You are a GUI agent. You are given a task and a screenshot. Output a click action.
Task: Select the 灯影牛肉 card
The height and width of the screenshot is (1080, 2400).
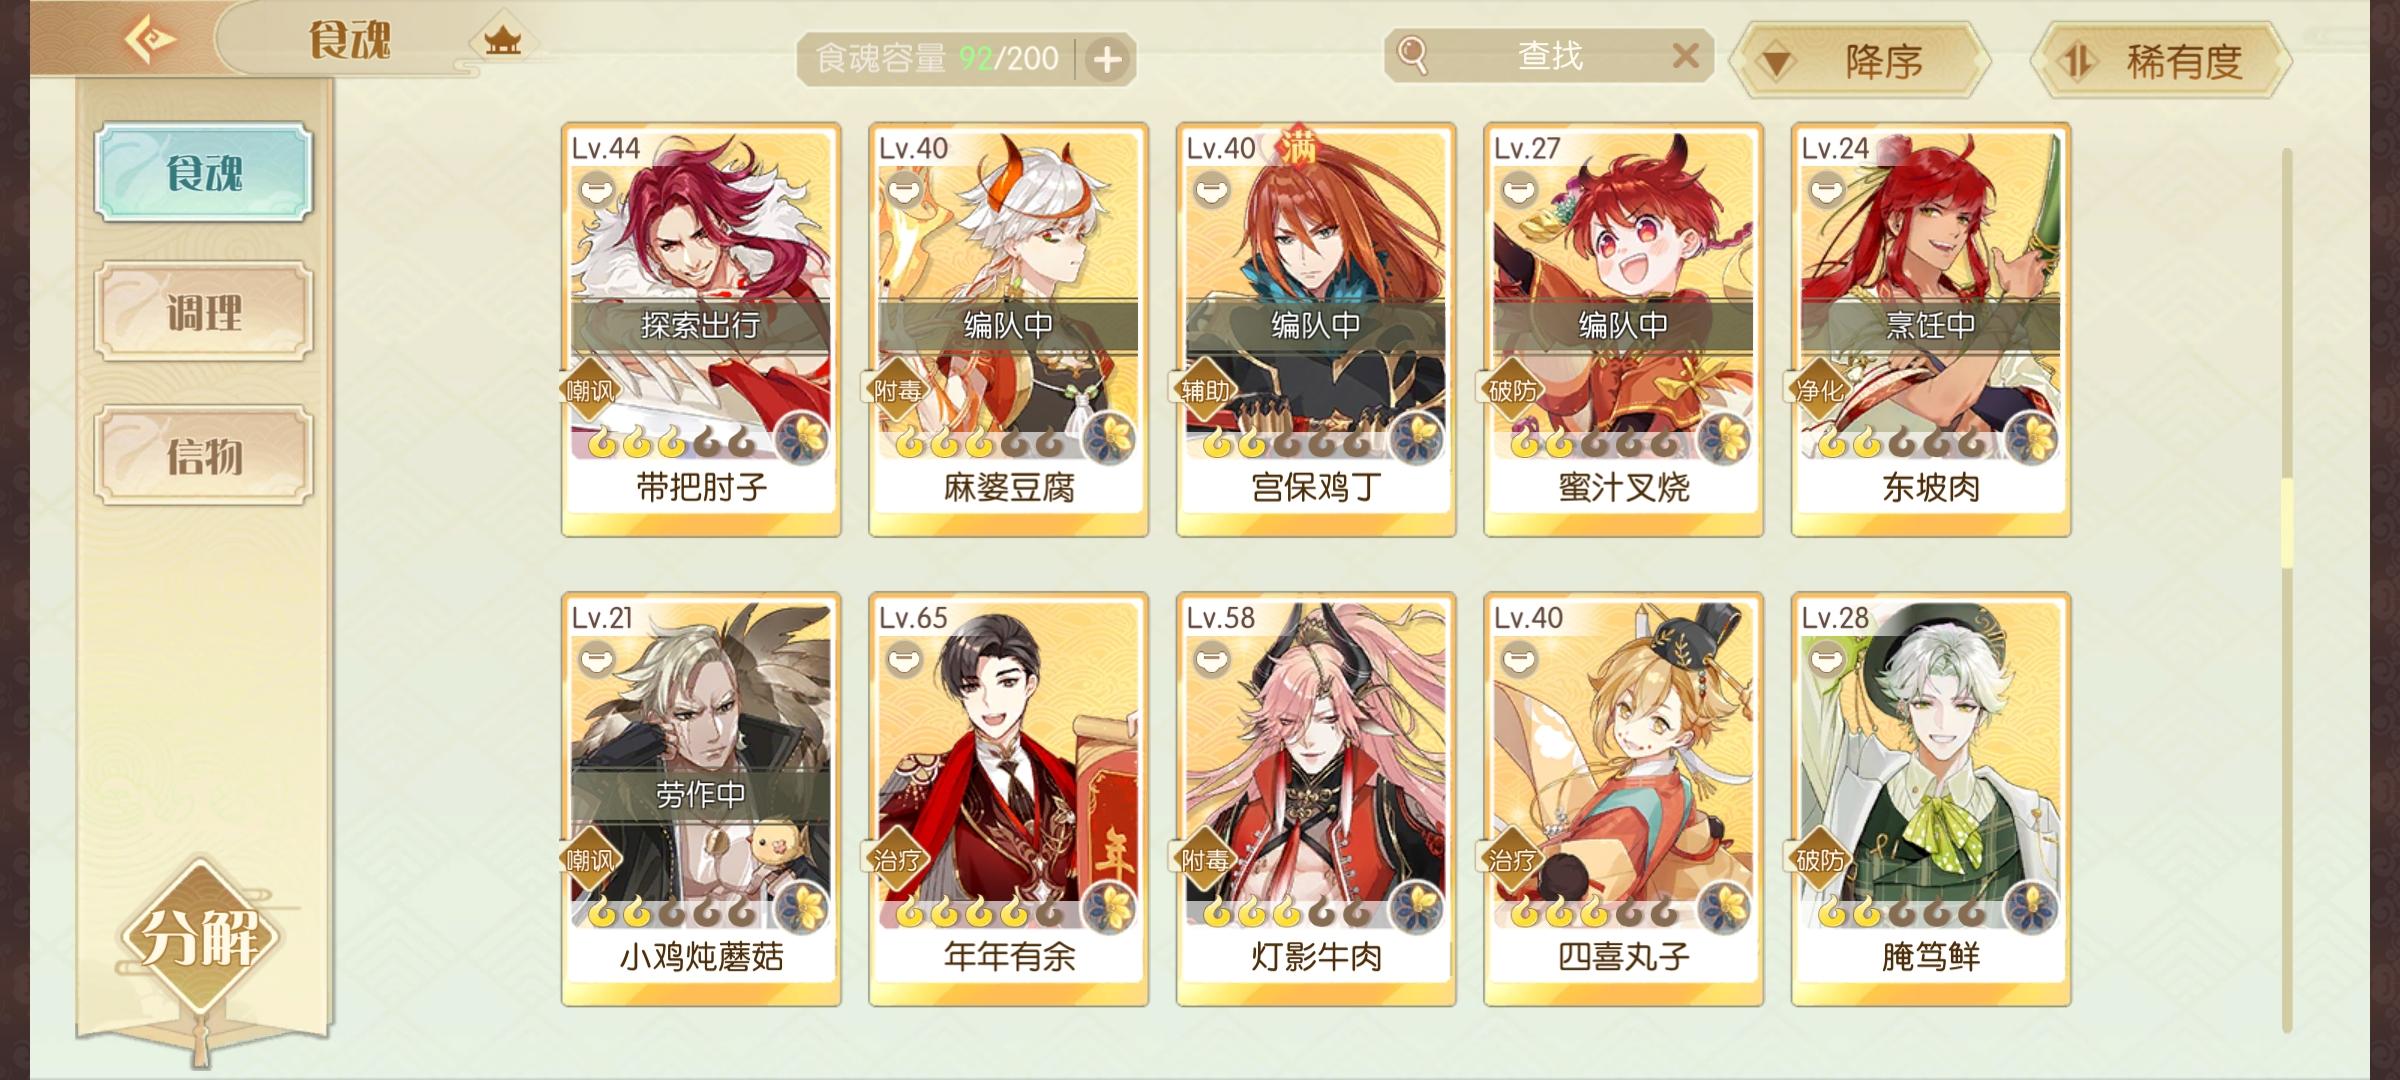pyautogui.click(x=1316, y=799)
